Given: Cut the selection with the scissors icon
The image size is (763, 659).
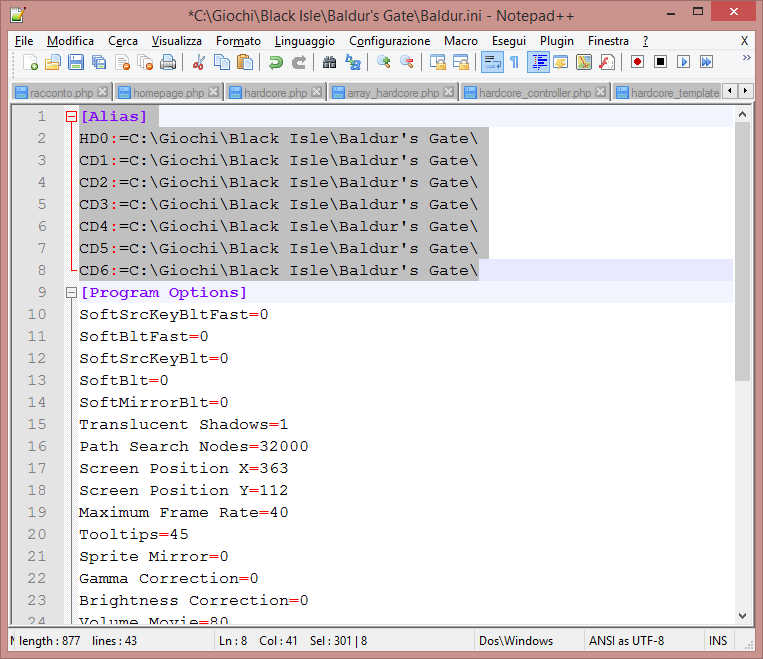Looking at the screenshot, I should [199, 62].
